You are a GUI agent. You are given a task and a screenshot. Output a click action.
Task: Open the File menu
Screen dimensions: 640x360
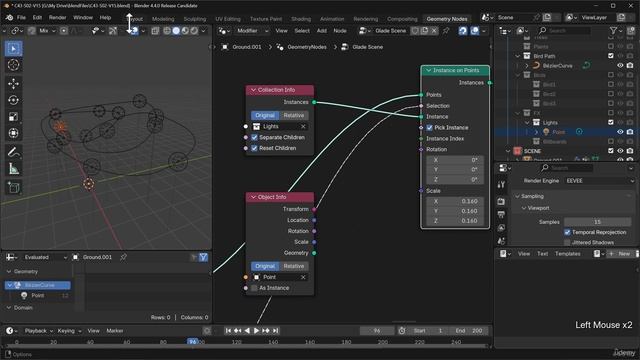(x=21, y=18)
